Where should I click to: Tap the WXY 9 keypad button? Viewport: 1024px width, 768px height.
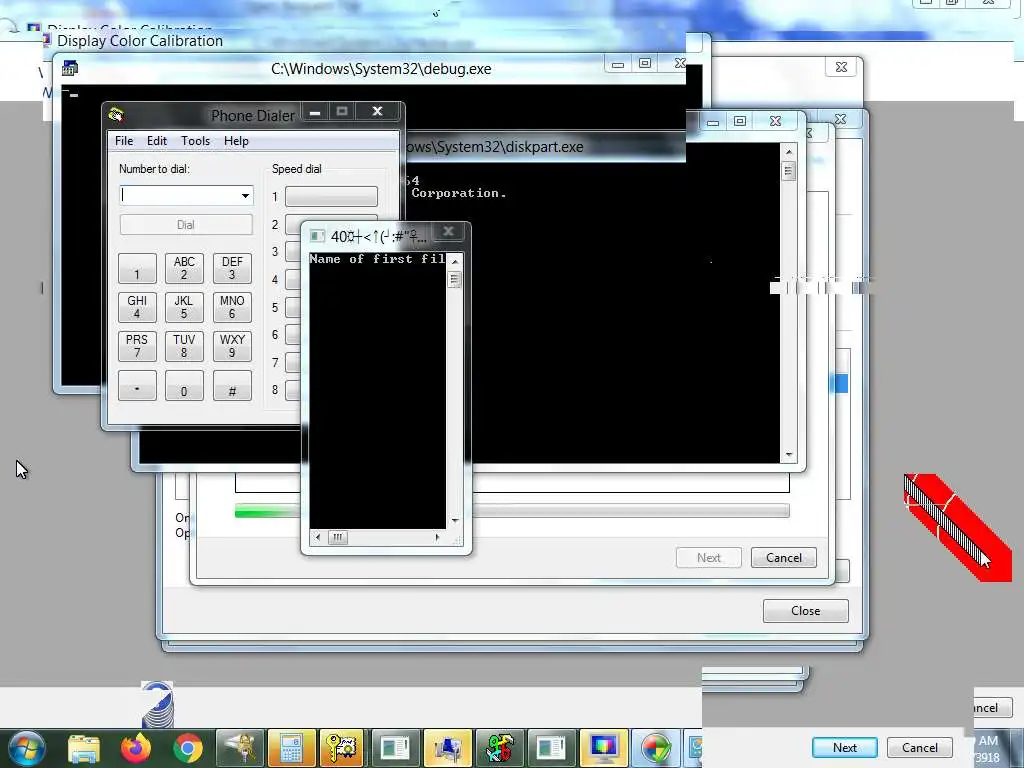point(232,346)
